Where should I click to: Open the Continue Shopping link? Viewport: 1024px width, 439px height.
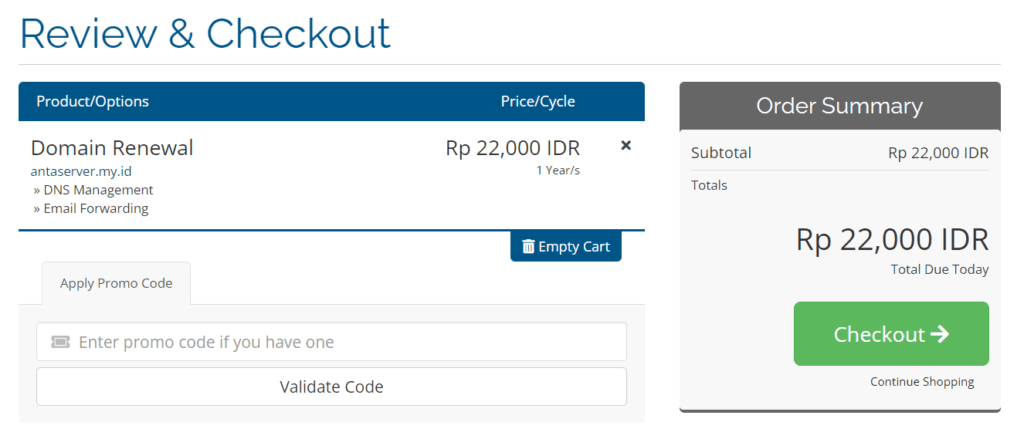(x=922, y=382)
